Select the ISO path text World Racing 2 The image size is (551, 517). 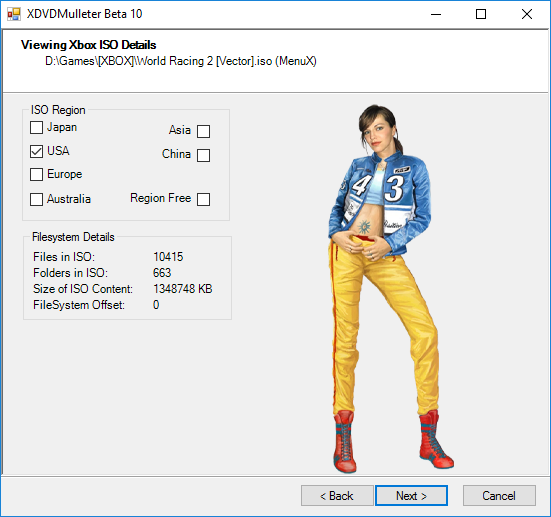174,61
